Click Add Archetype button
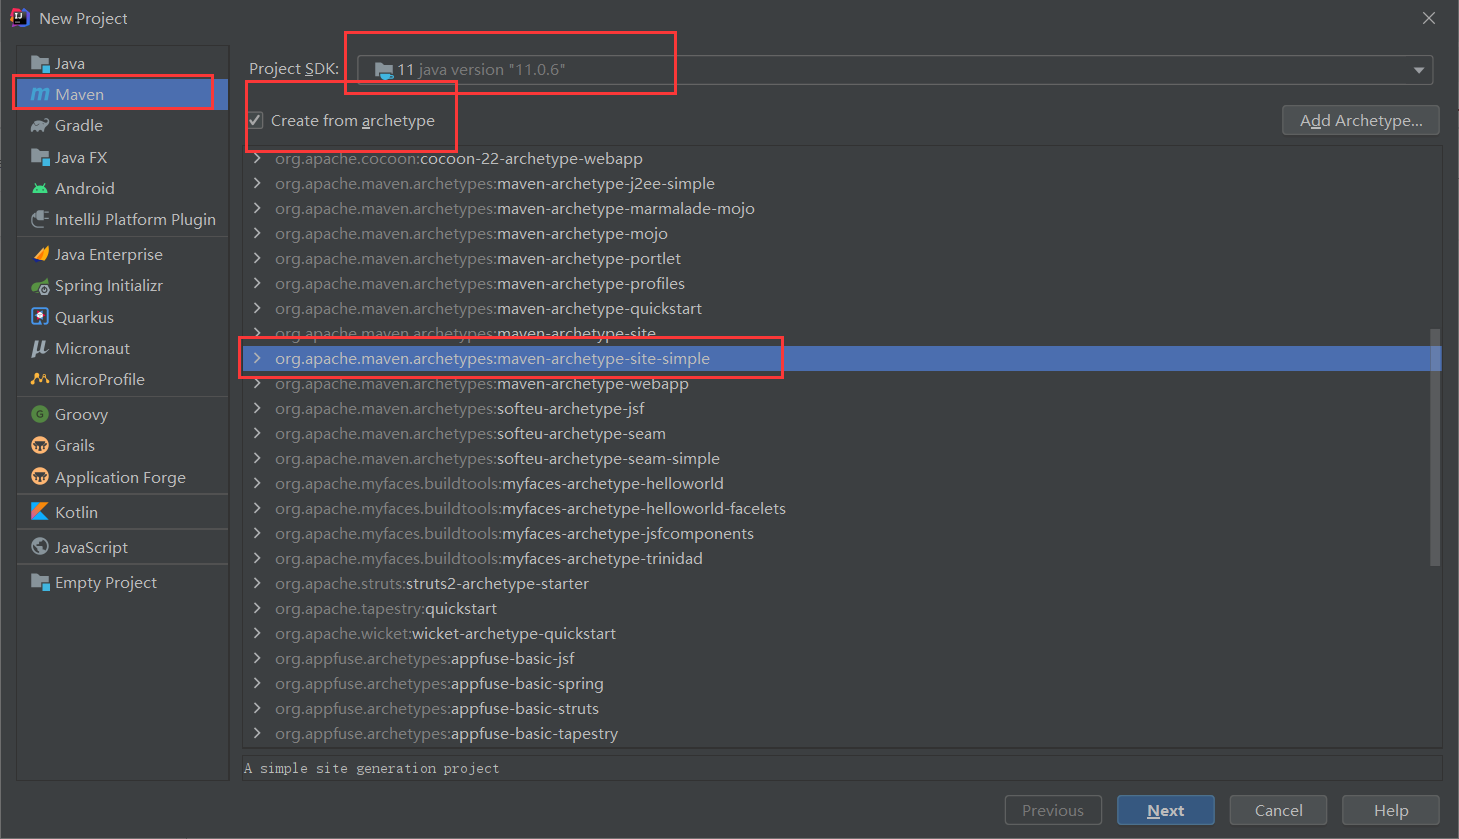Screen dimensions: 1459x839 1361,120
